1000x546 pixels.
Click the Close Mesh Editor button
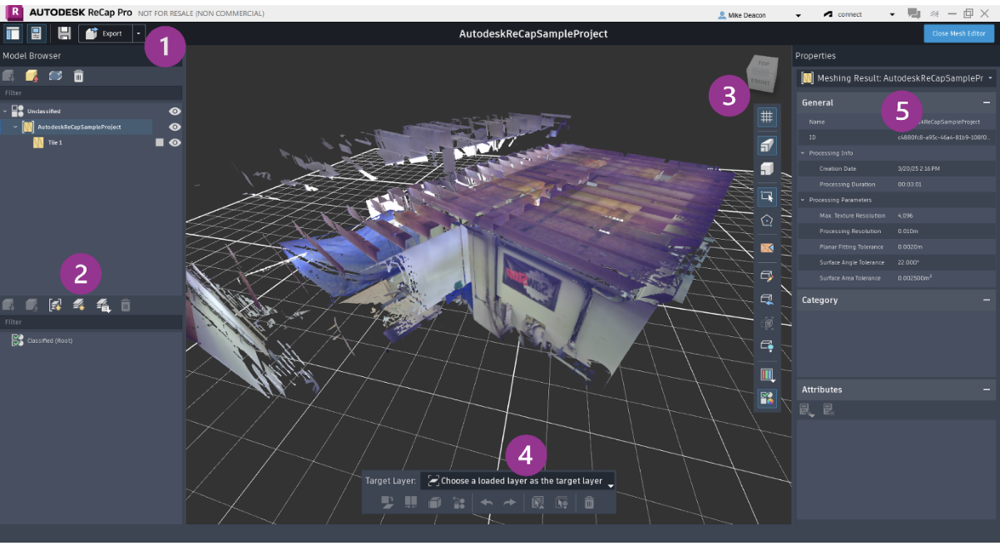[959, 33]
